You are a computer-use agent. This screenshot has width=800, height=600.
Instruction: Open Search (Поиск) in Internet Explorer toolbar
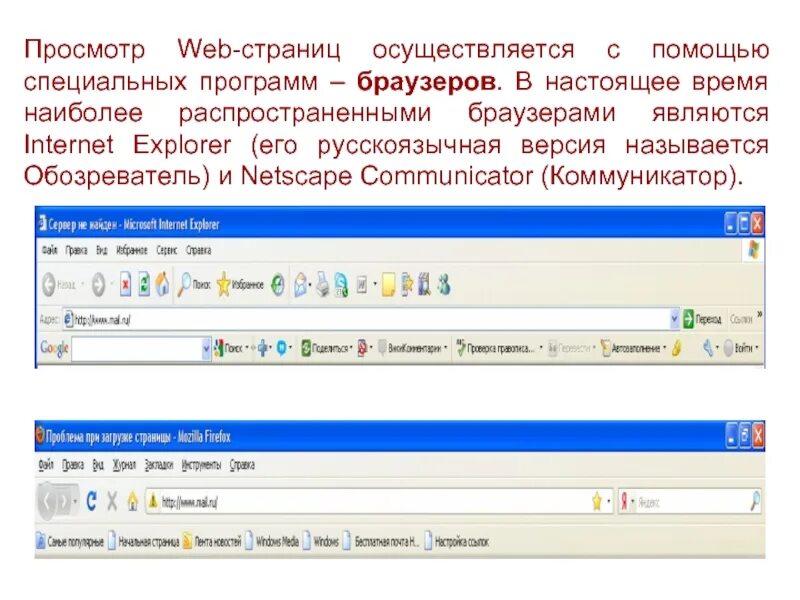click(194, 285)
